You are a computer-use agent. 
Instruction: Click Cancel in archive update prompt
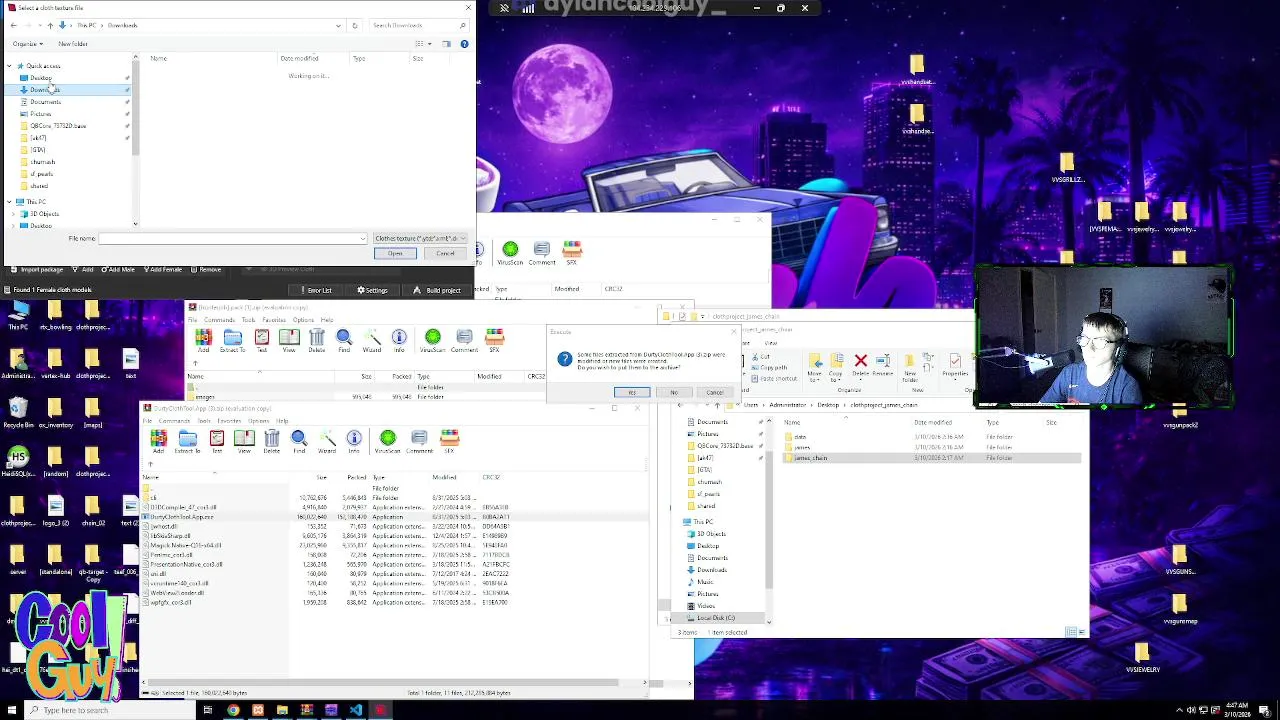coord(714,392)
